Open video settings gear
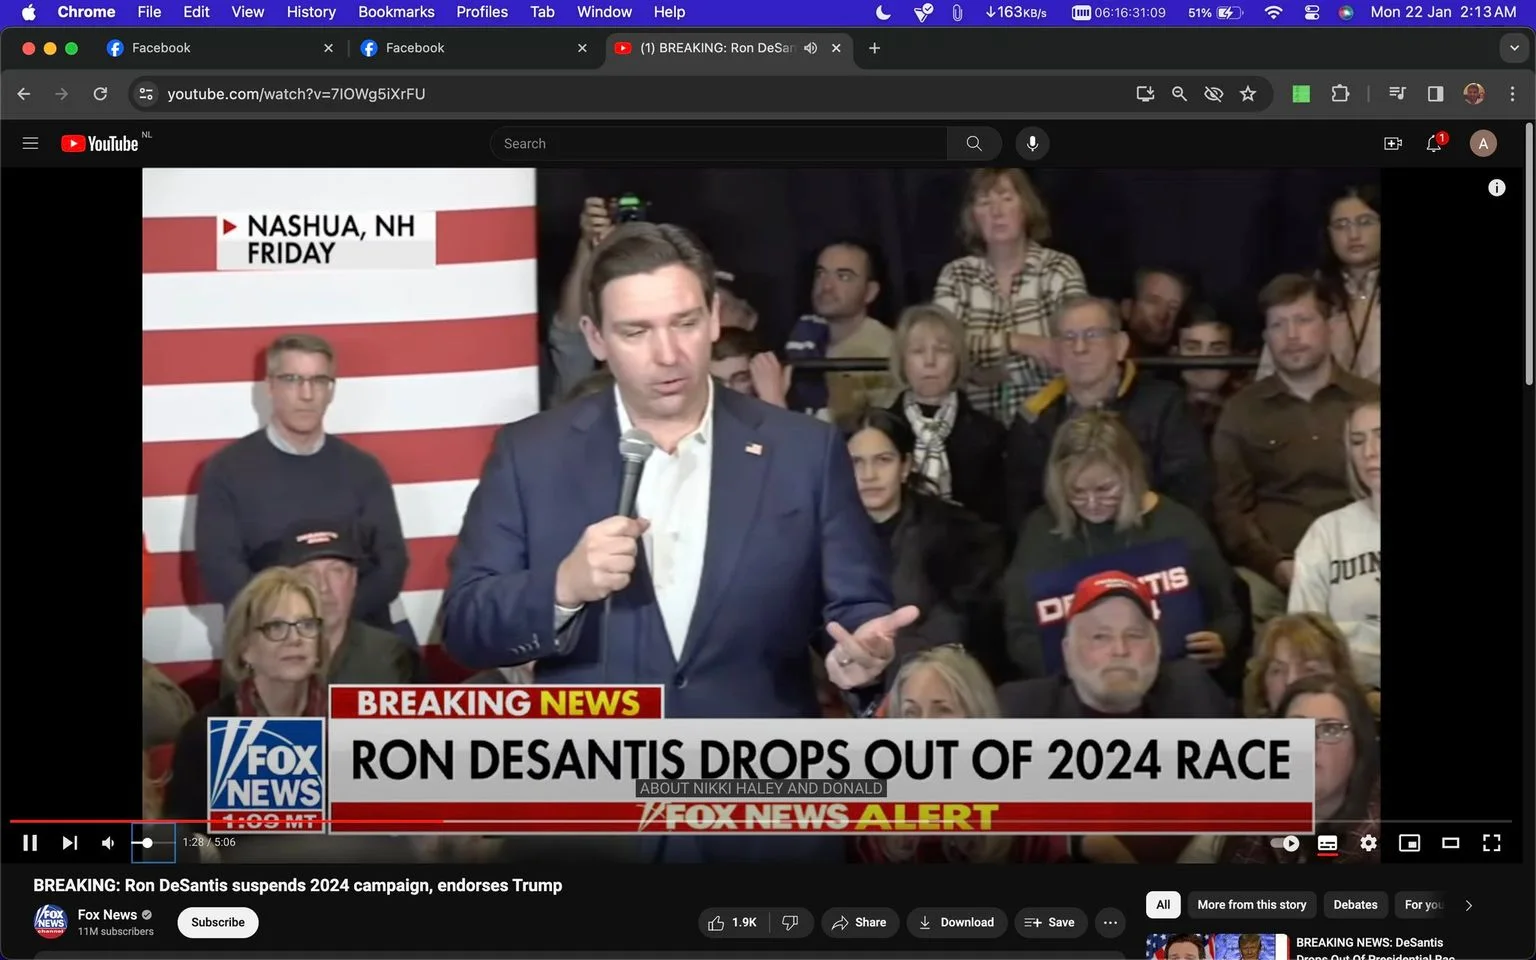 pyautogui.click(x=1368, y=843)
